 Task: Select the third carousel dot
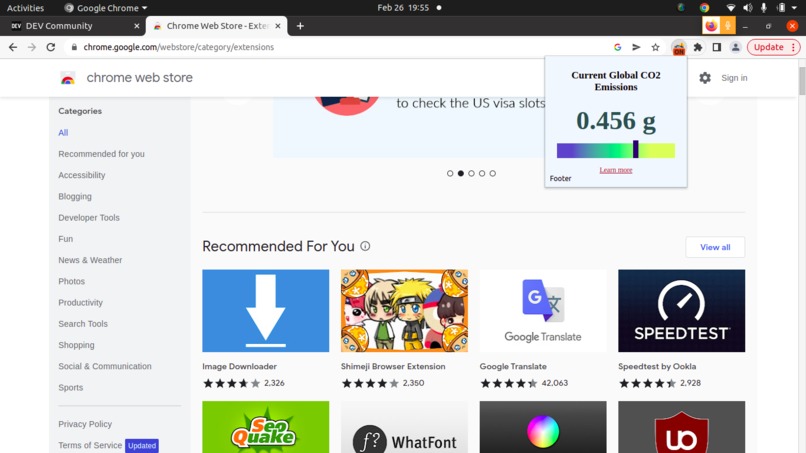[x=471, y=173]
